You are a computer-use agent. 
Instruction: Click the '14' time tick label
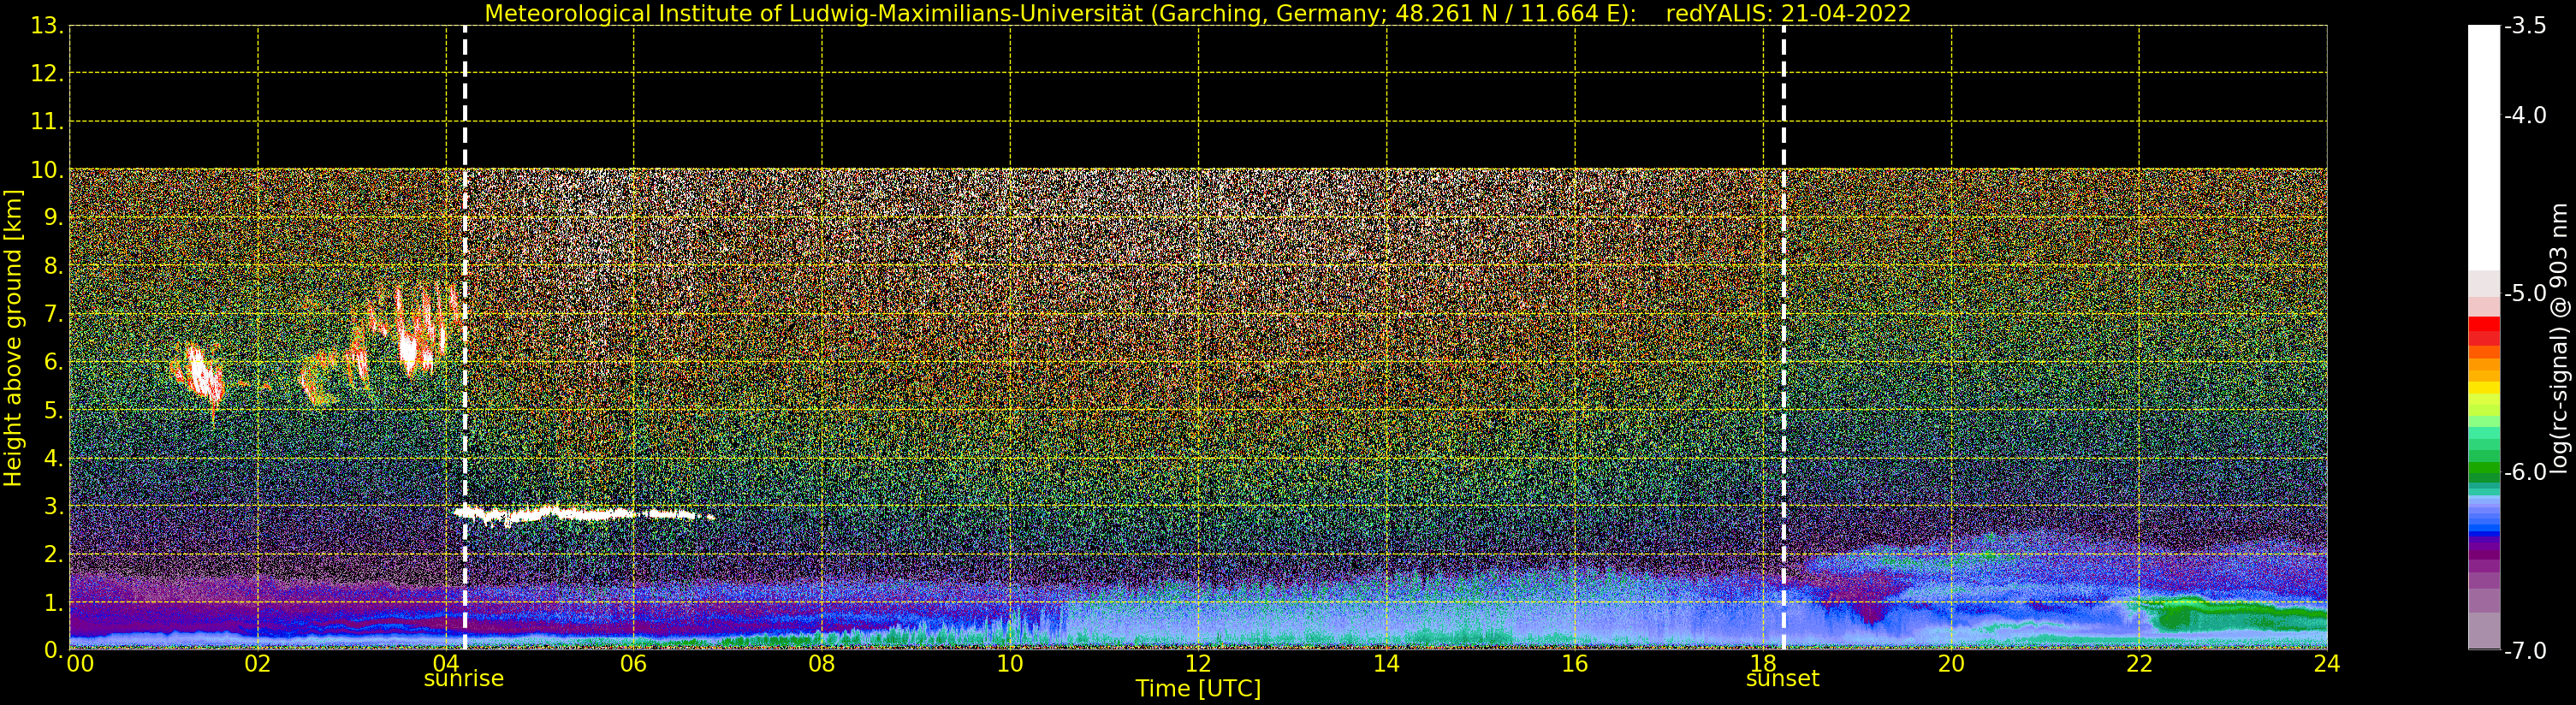1386,664
